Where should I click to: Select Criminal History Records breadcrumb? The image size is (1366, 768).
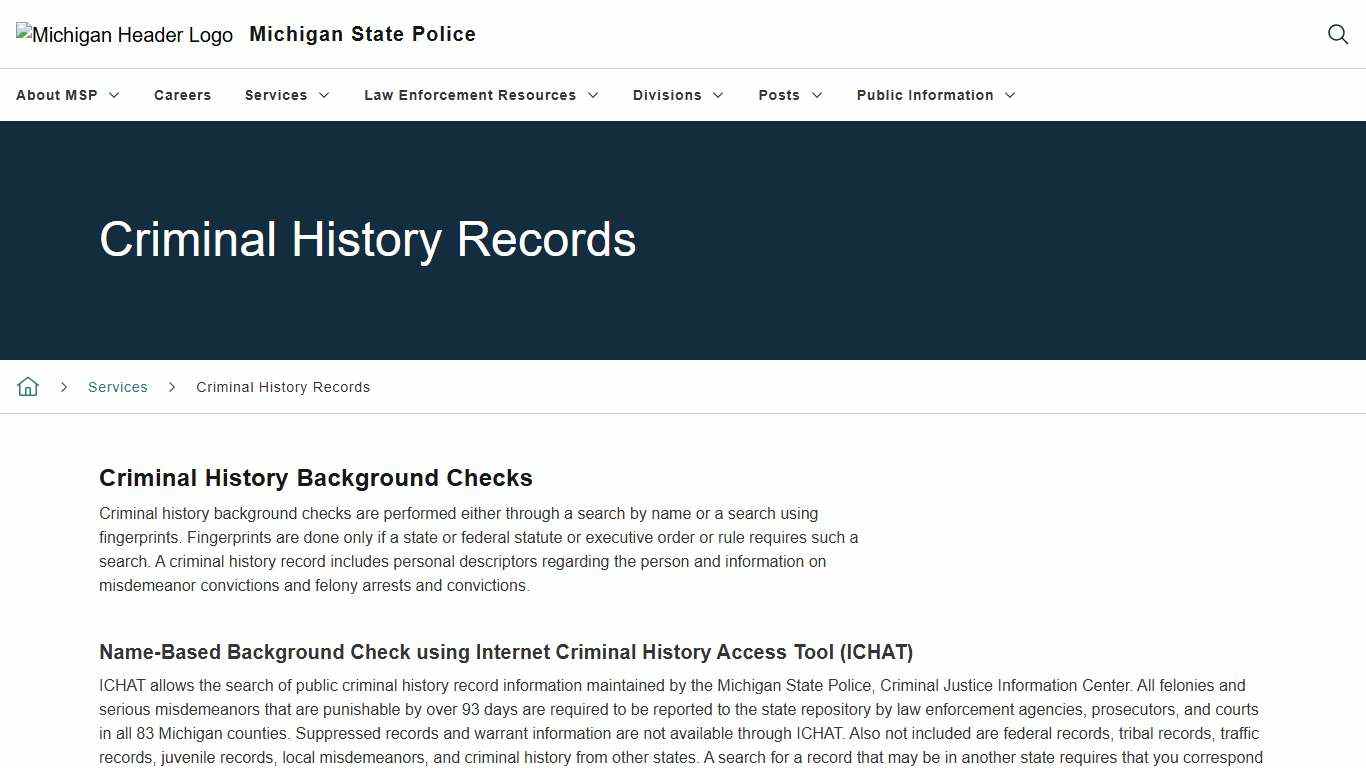point(283,386)
